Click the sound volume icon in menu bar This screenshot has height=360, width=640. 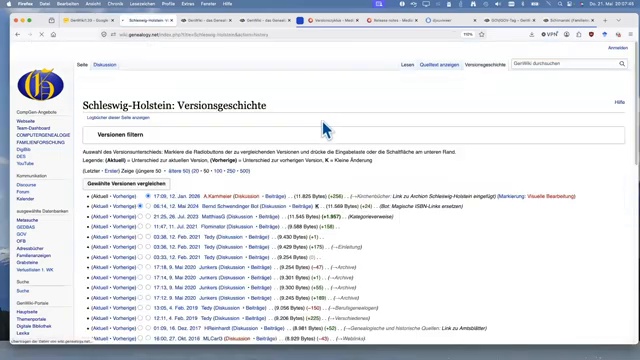point(498,4)
